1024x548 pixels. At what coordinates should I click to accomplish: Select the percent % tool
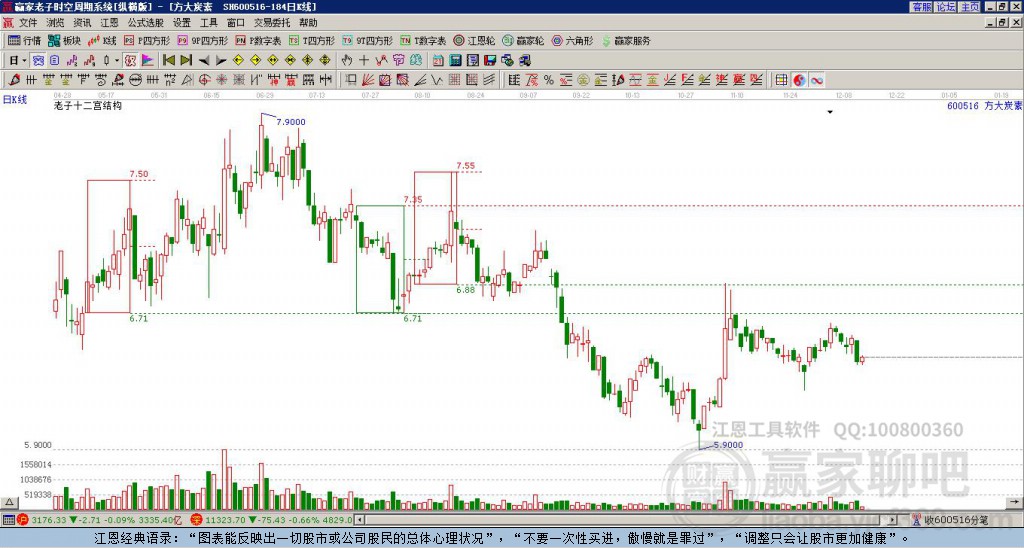549,80
